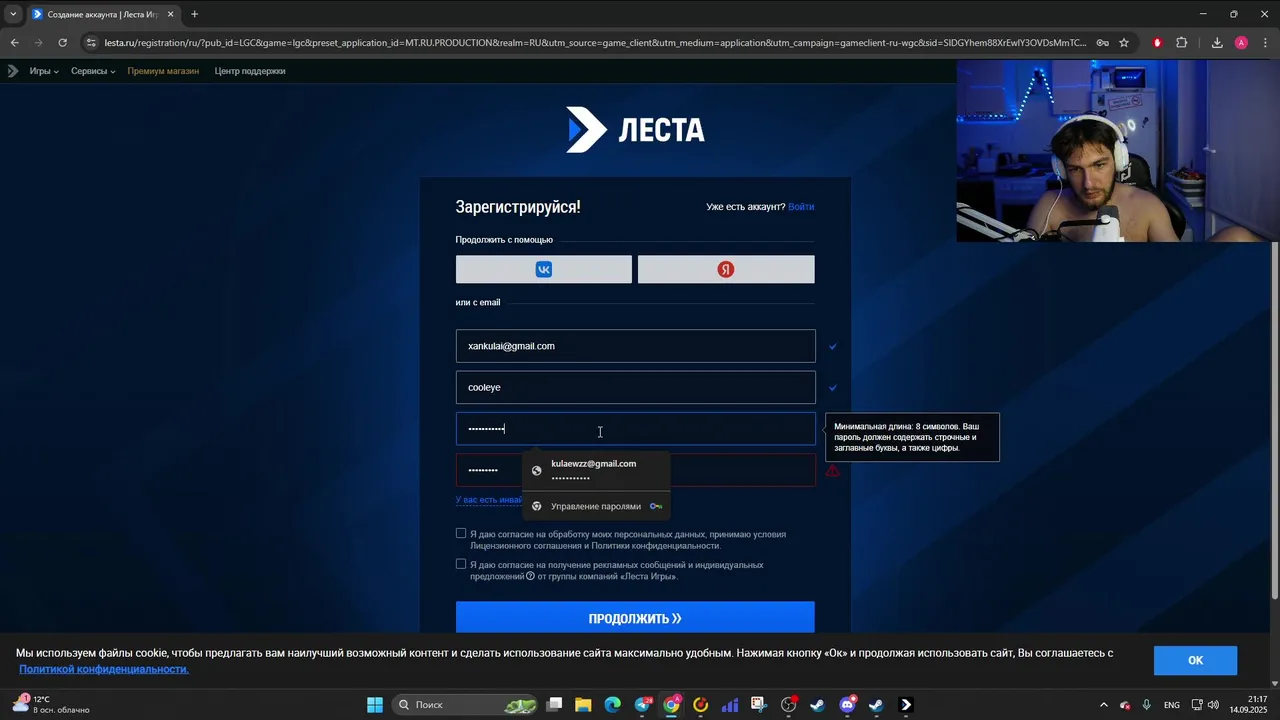Open the red browser extension icon
This screenshot has height=720, width=1280.
coord(1157,43)
